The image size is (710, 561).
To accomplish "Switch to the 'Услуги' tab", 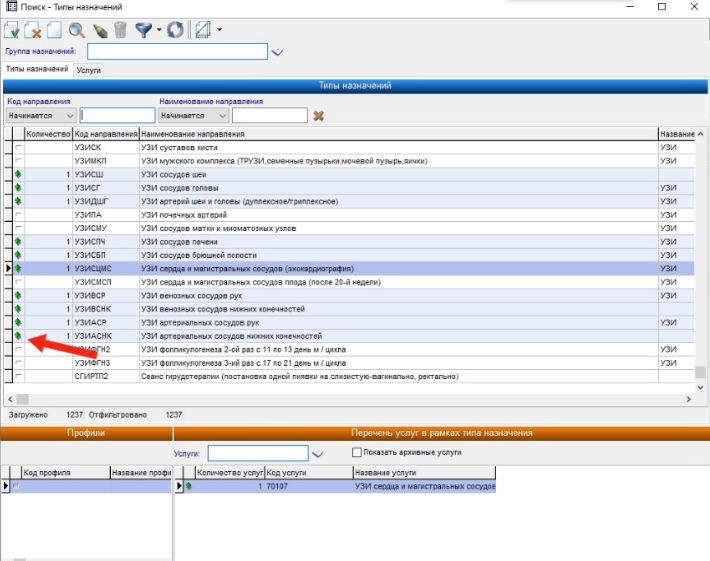I will (x=90, y=70).
